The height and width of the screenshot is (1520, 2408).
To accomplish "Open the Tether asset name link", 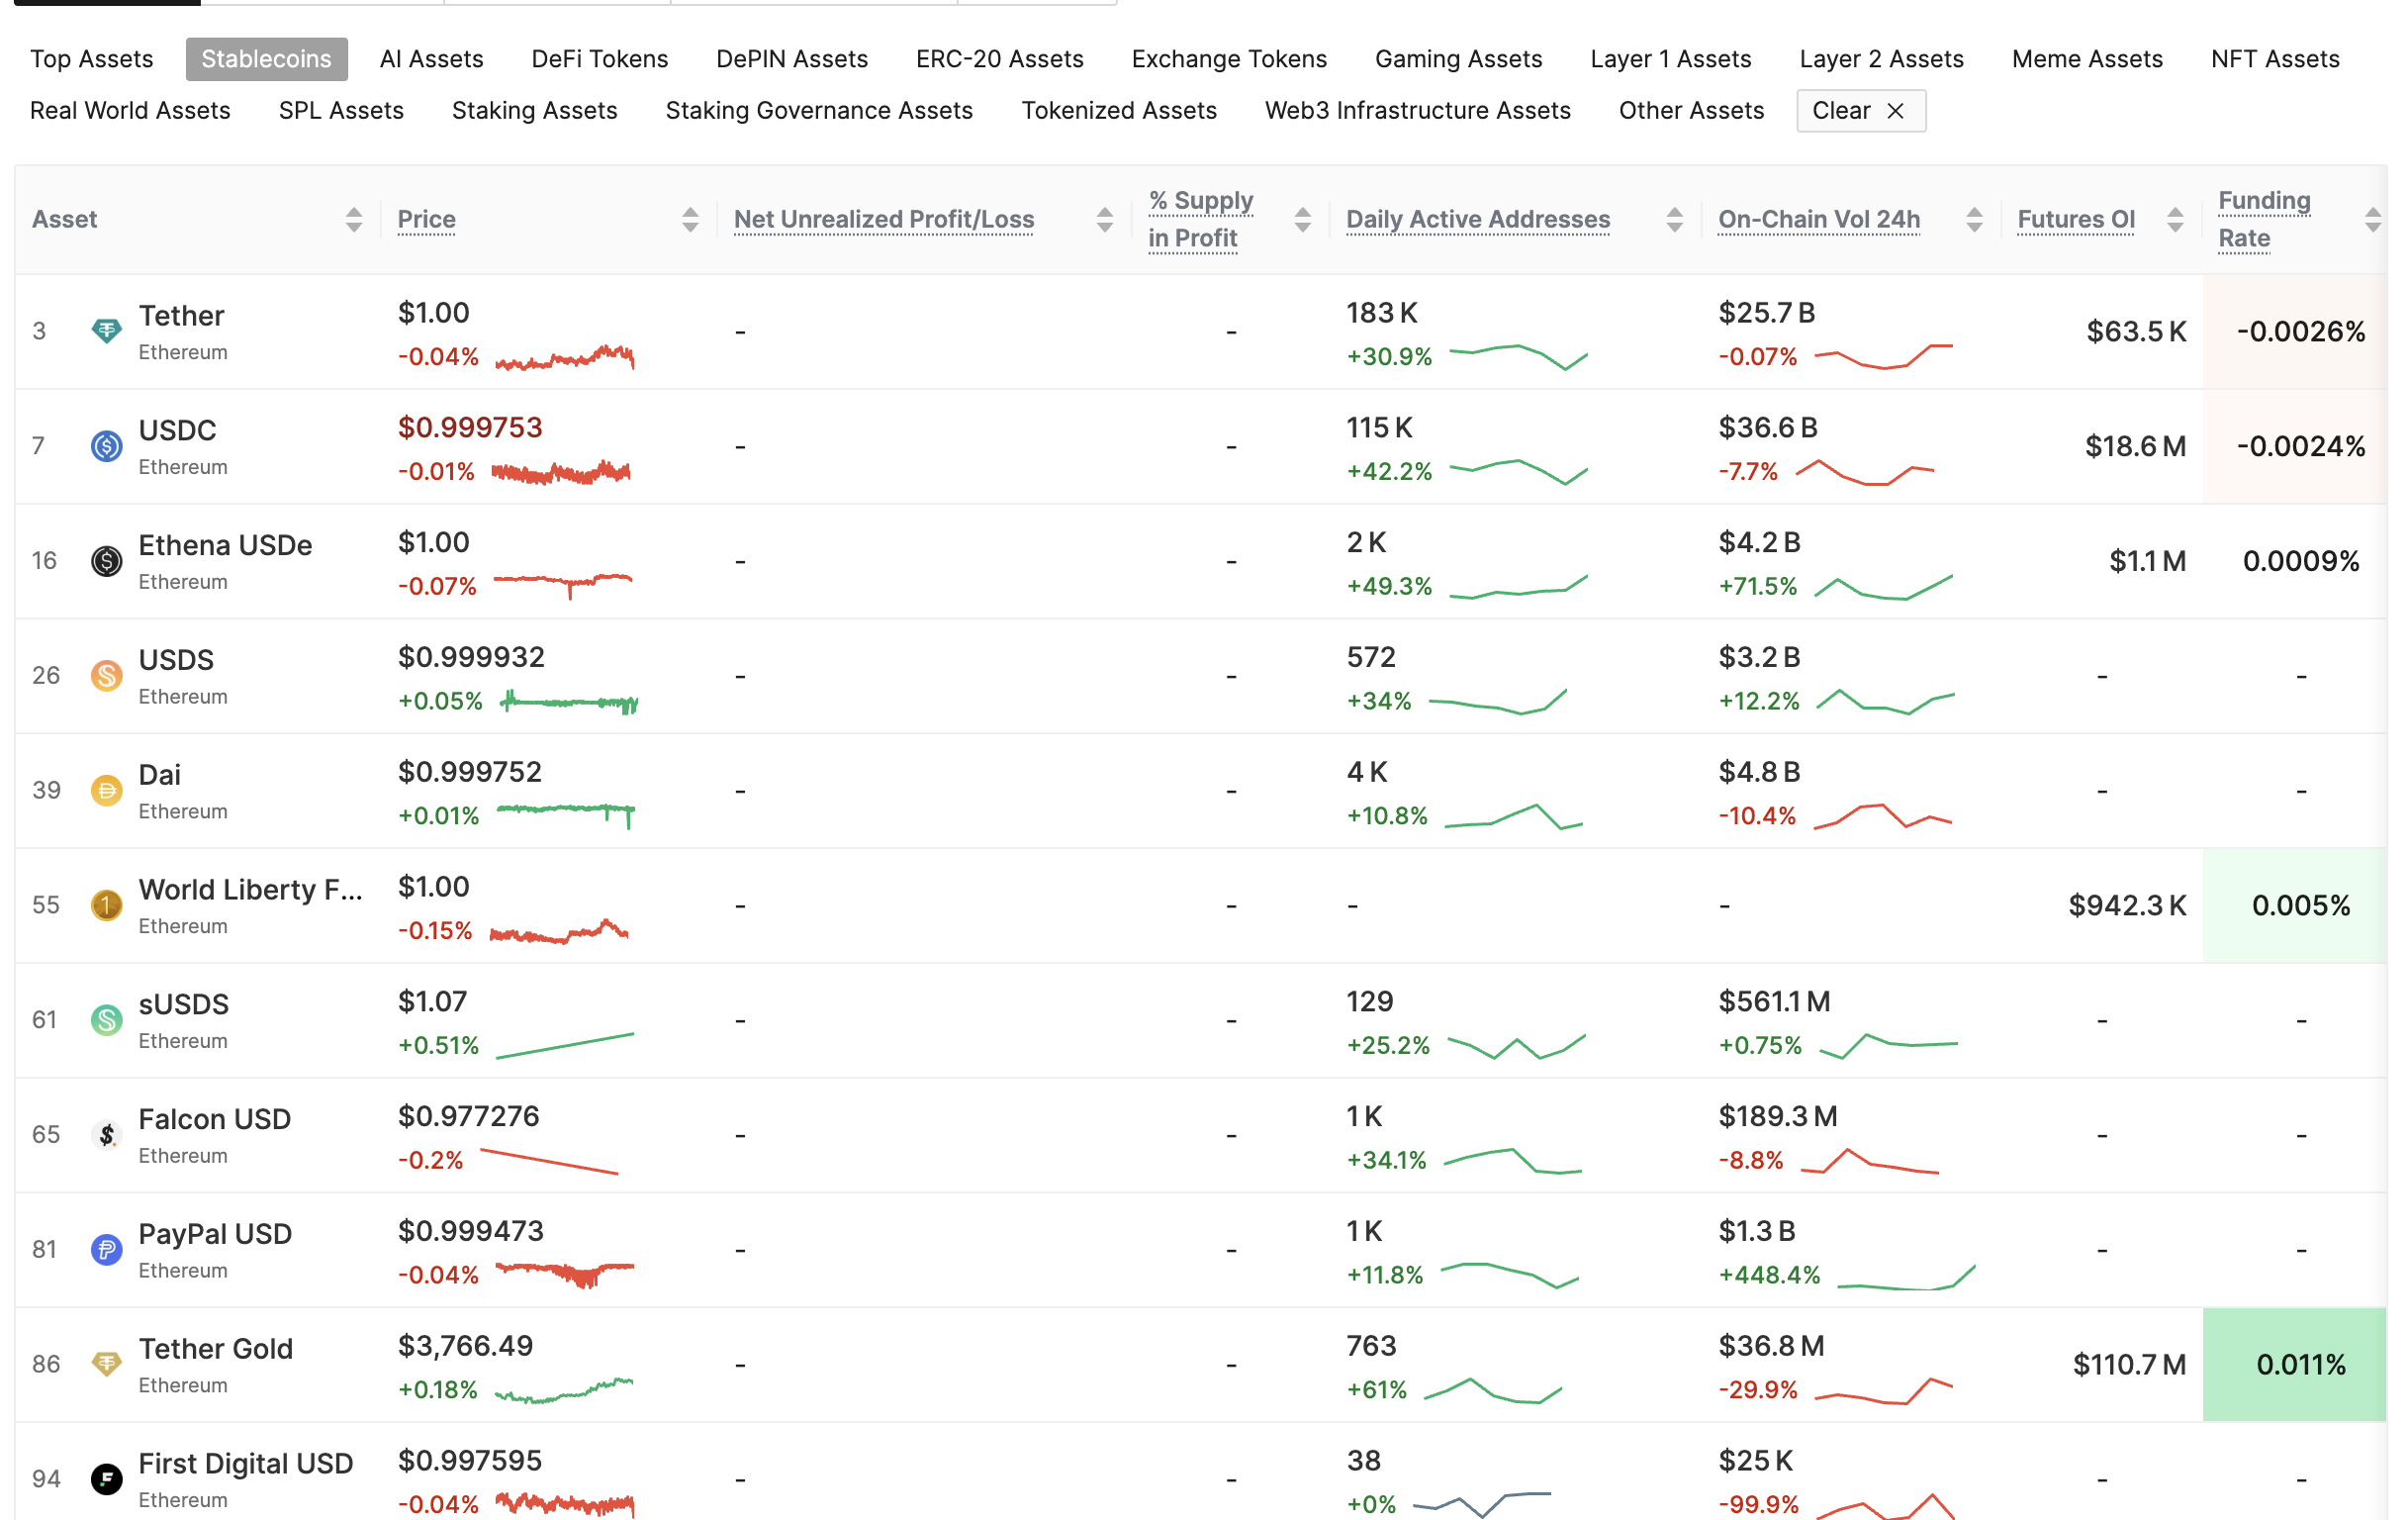I will 181,316.
